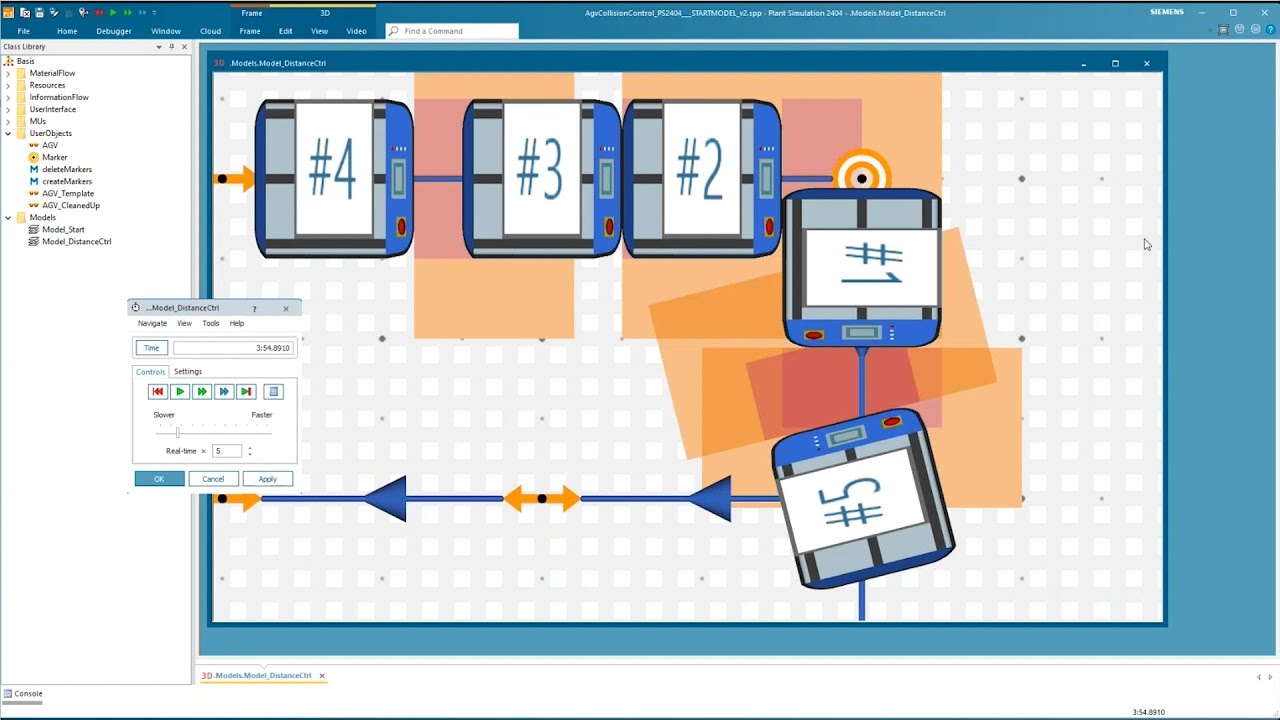The image size is (1280, 720).
Task: Open the Cloud ribbon tab
Action: (210, 31)
